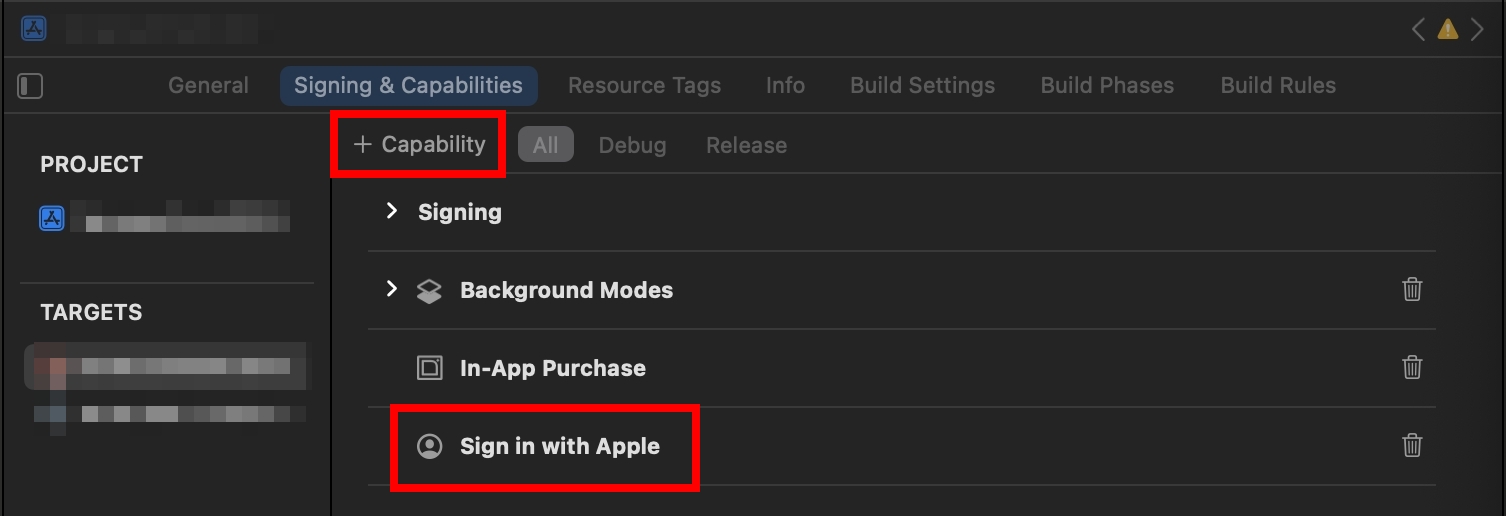Expand the Signing section
The image size is (1506, 516).
click(x=392, y=211)
